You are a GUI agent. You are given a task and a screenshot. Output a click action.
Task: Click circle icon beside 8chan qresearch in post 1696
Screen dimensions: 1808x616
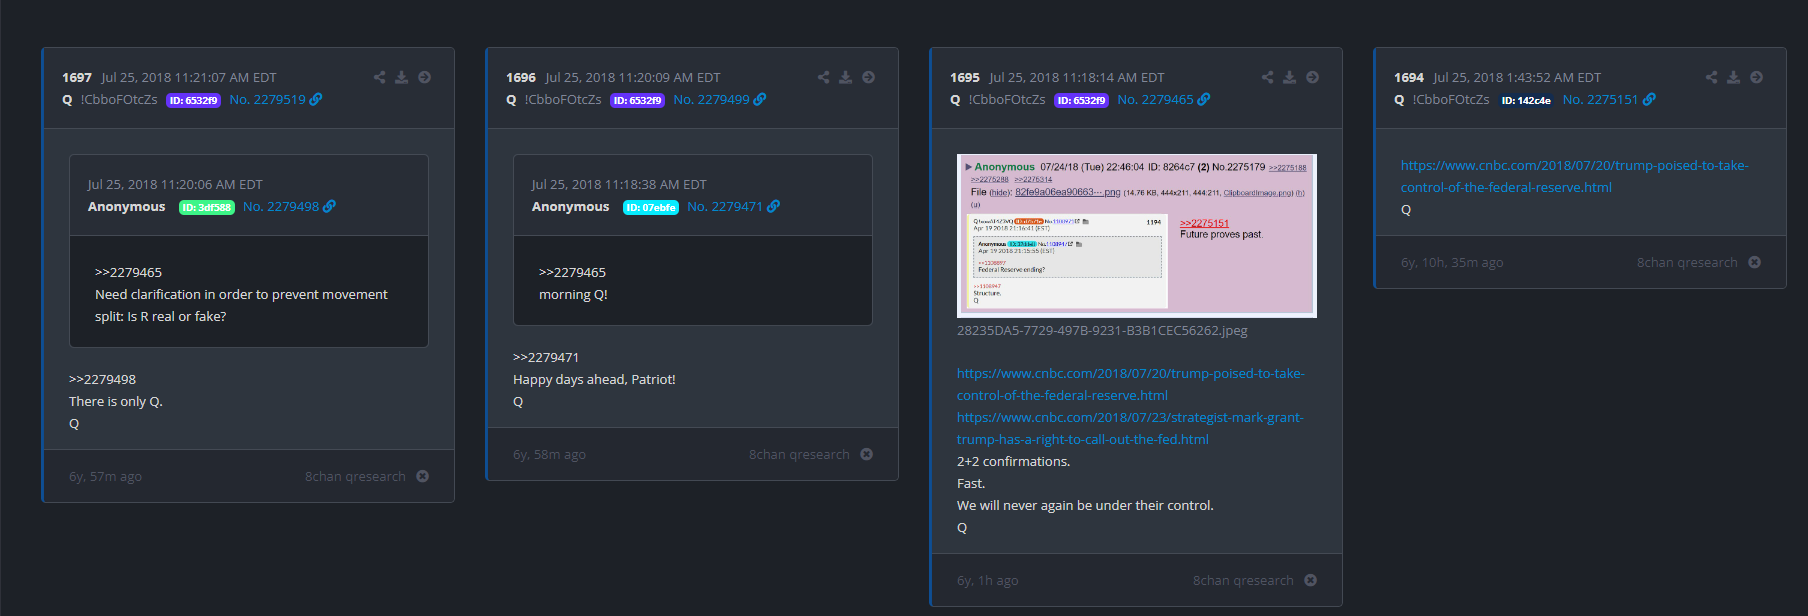tap(866, 454)
